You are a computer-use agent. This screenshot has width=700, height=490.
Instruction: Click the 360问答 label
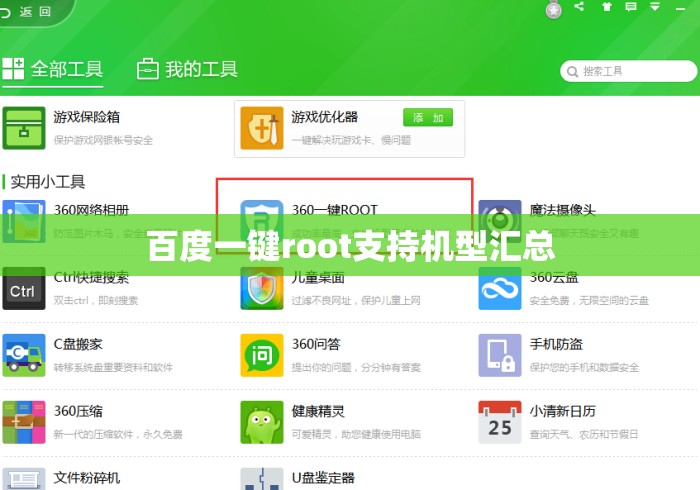pyautogui.click(x=316, y=345)
